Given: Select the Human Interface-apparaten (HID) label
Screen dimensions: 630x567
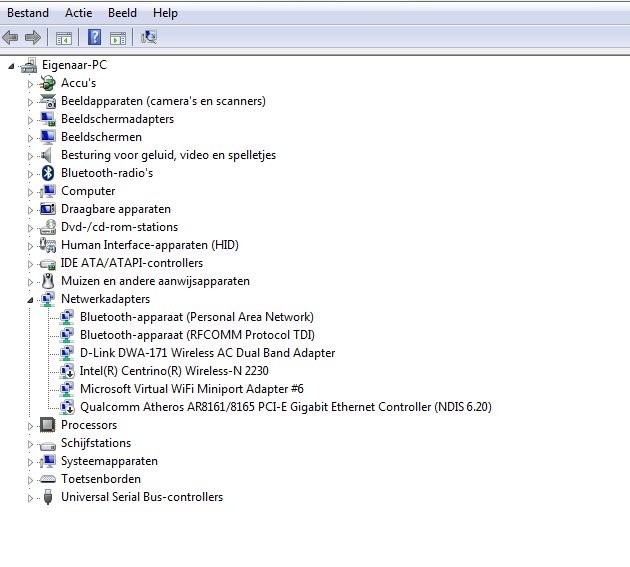Looking at the screenshot, I should coord(150,245).
